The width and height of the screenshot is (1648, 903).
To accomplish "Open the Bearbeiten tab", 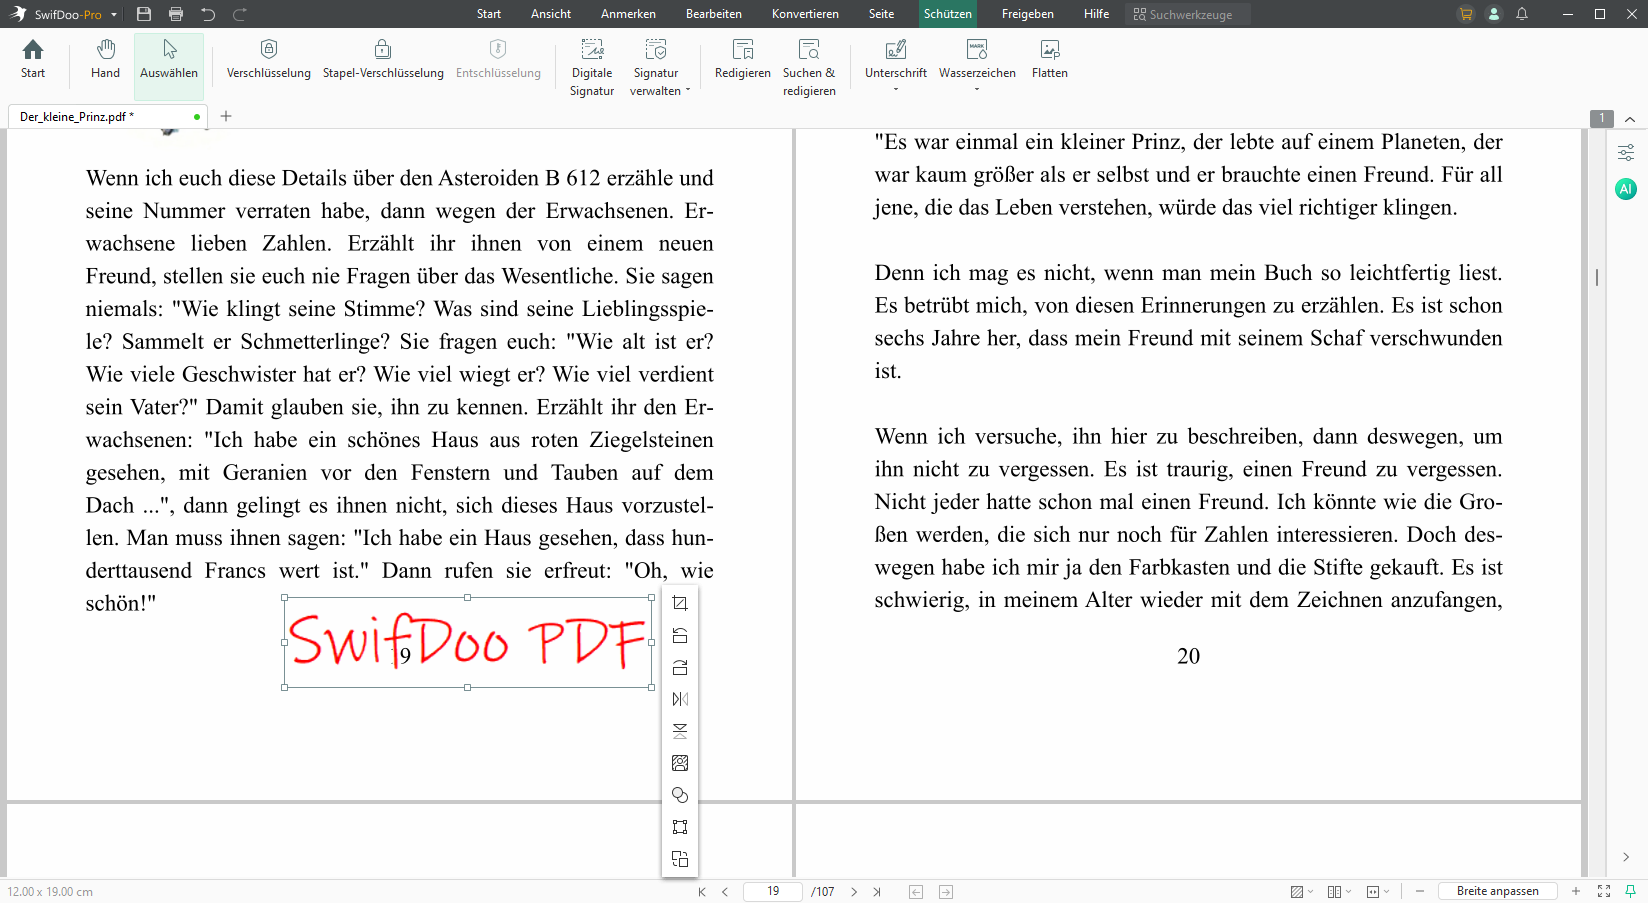I will point(714,14).
